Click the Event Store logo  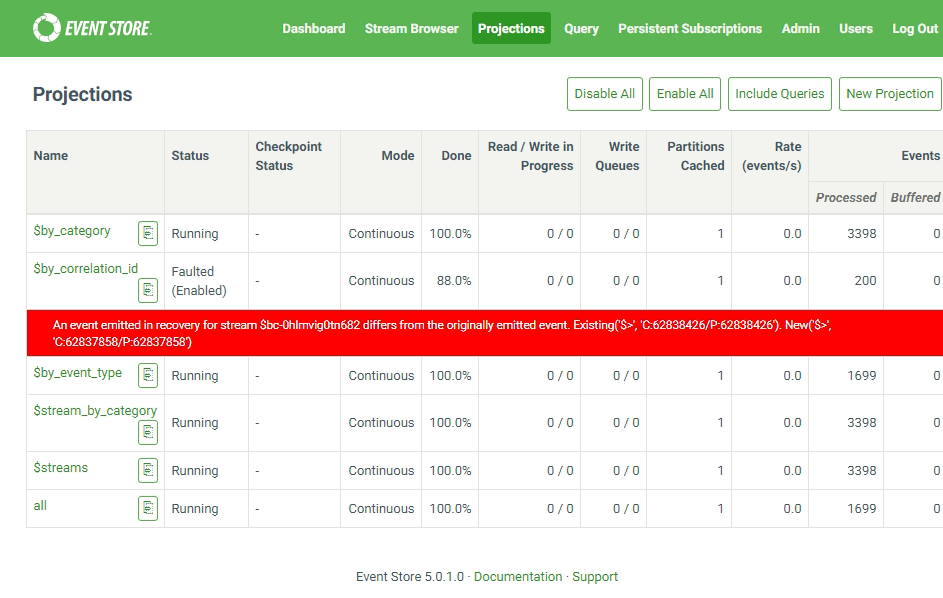[x=92, y=28]
